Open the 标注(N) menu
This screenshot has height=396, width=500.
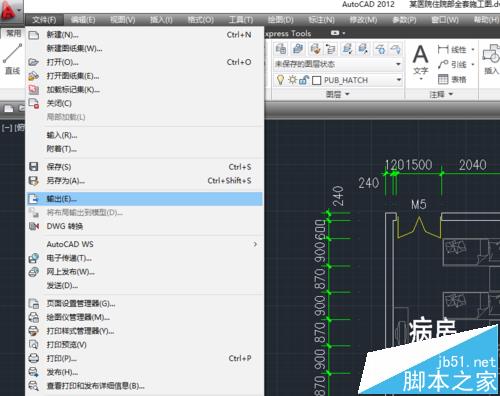coord(321,20)
